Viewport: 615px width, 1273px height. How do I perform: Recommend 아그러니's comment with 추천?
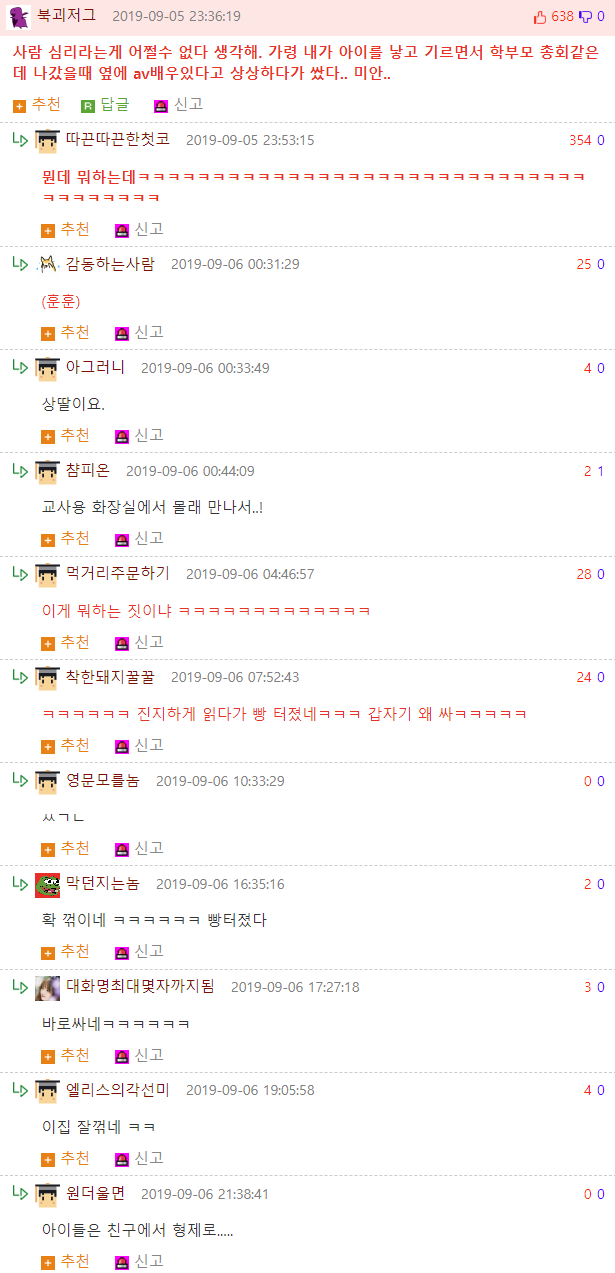[x=65, y=435]
